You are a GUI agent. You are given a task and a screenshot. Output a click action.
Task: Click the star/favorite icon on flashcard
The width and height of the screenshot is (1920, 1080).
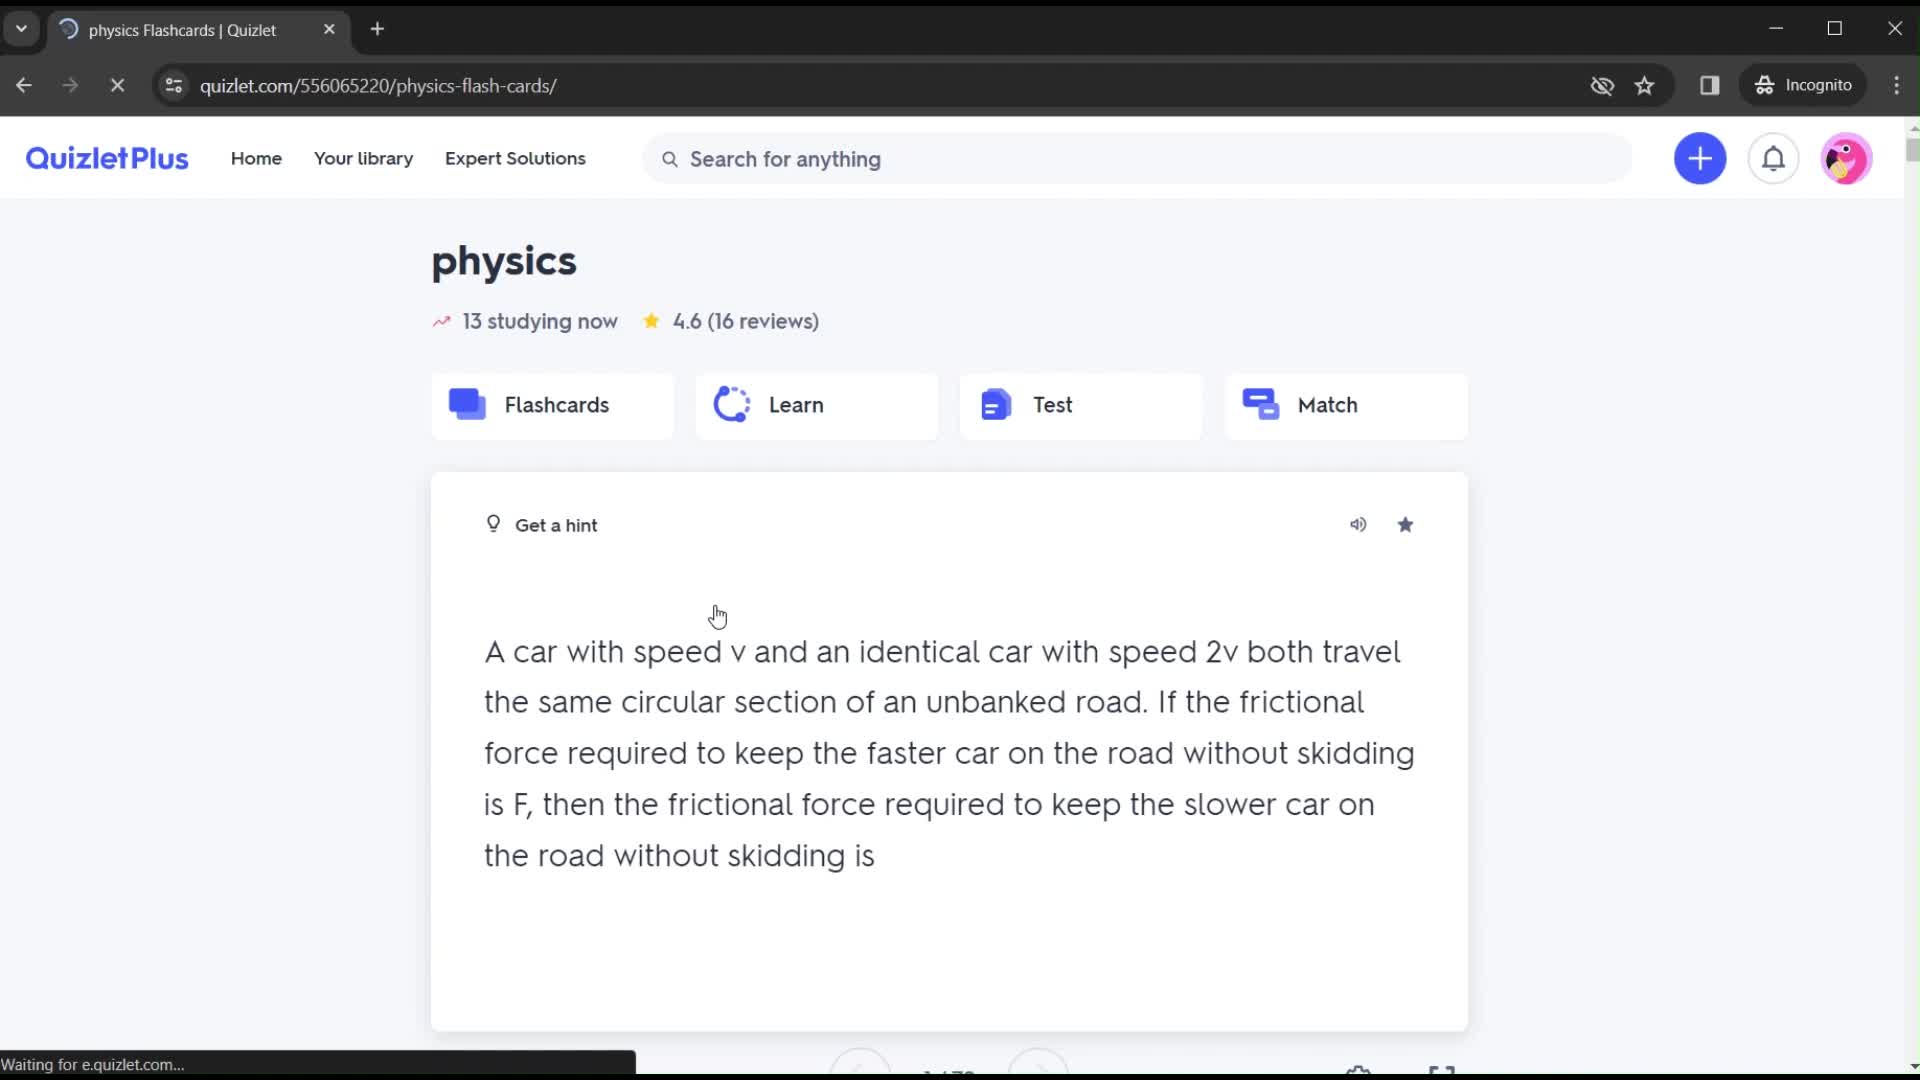click(1406, 525)
